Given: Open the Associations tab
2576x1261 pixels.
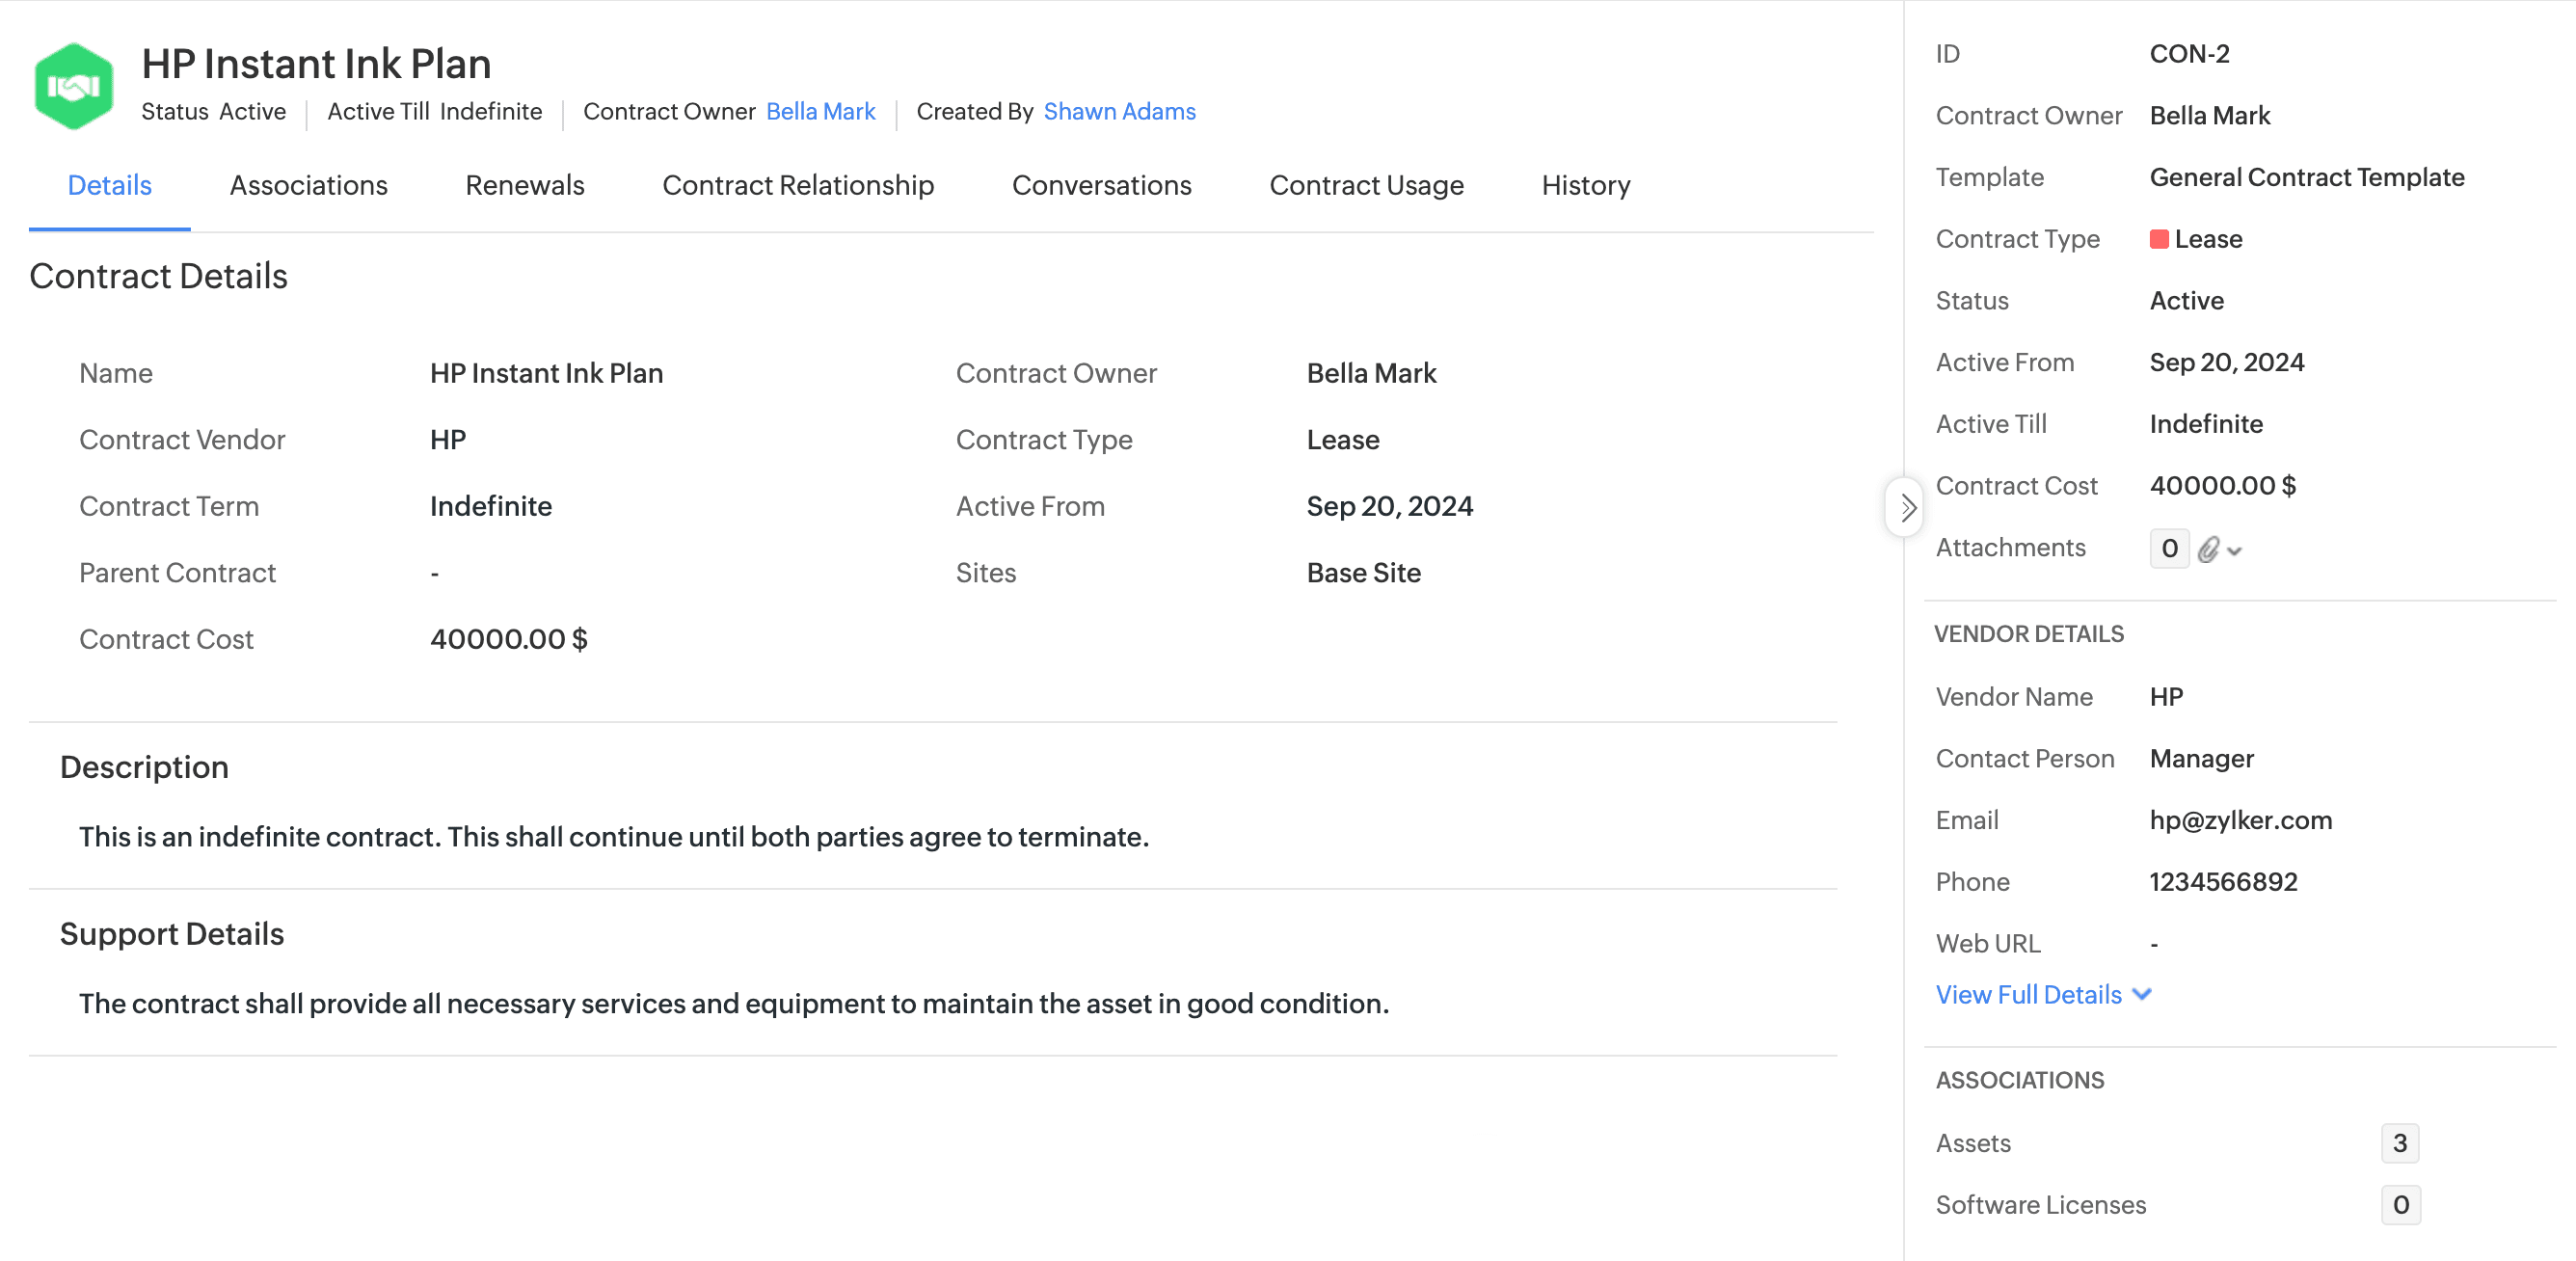Looking at the screenshot, I should point(308,185).
